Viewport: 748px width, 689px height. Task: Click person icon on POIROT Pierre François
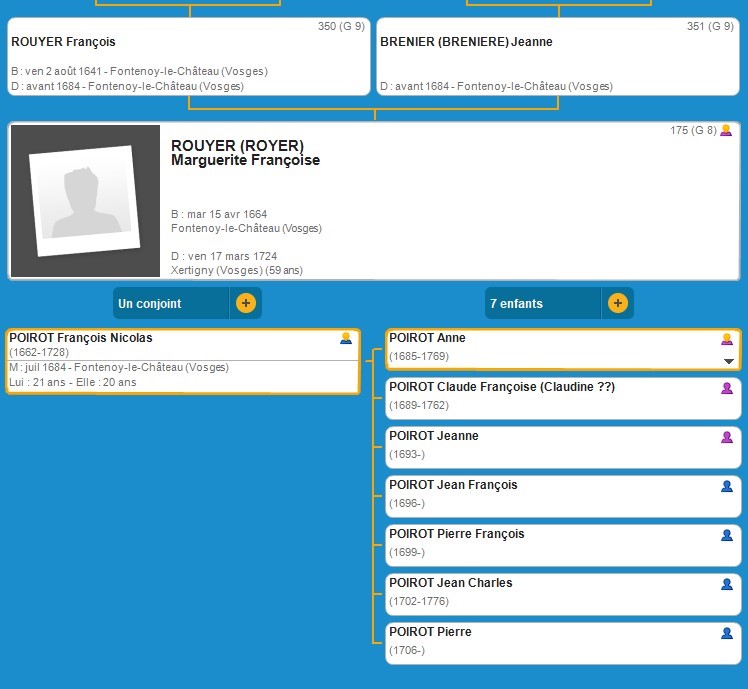point(727,535)
